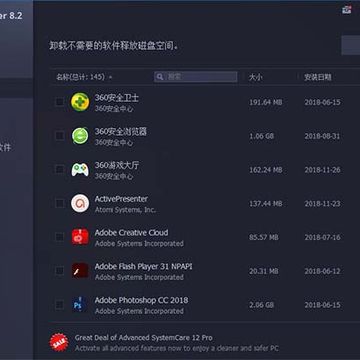Screen dimensions: 360x360
Task: Click the 2018-11-23 install date
Action: tap(322, 204)
